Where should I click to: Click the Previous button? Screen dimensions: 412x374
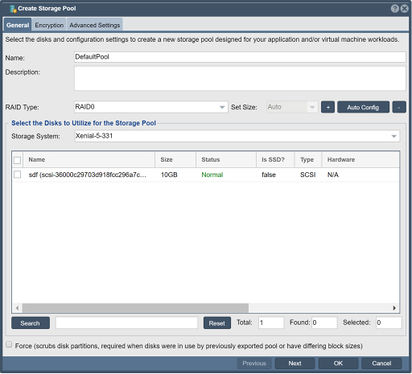point(254,363)
